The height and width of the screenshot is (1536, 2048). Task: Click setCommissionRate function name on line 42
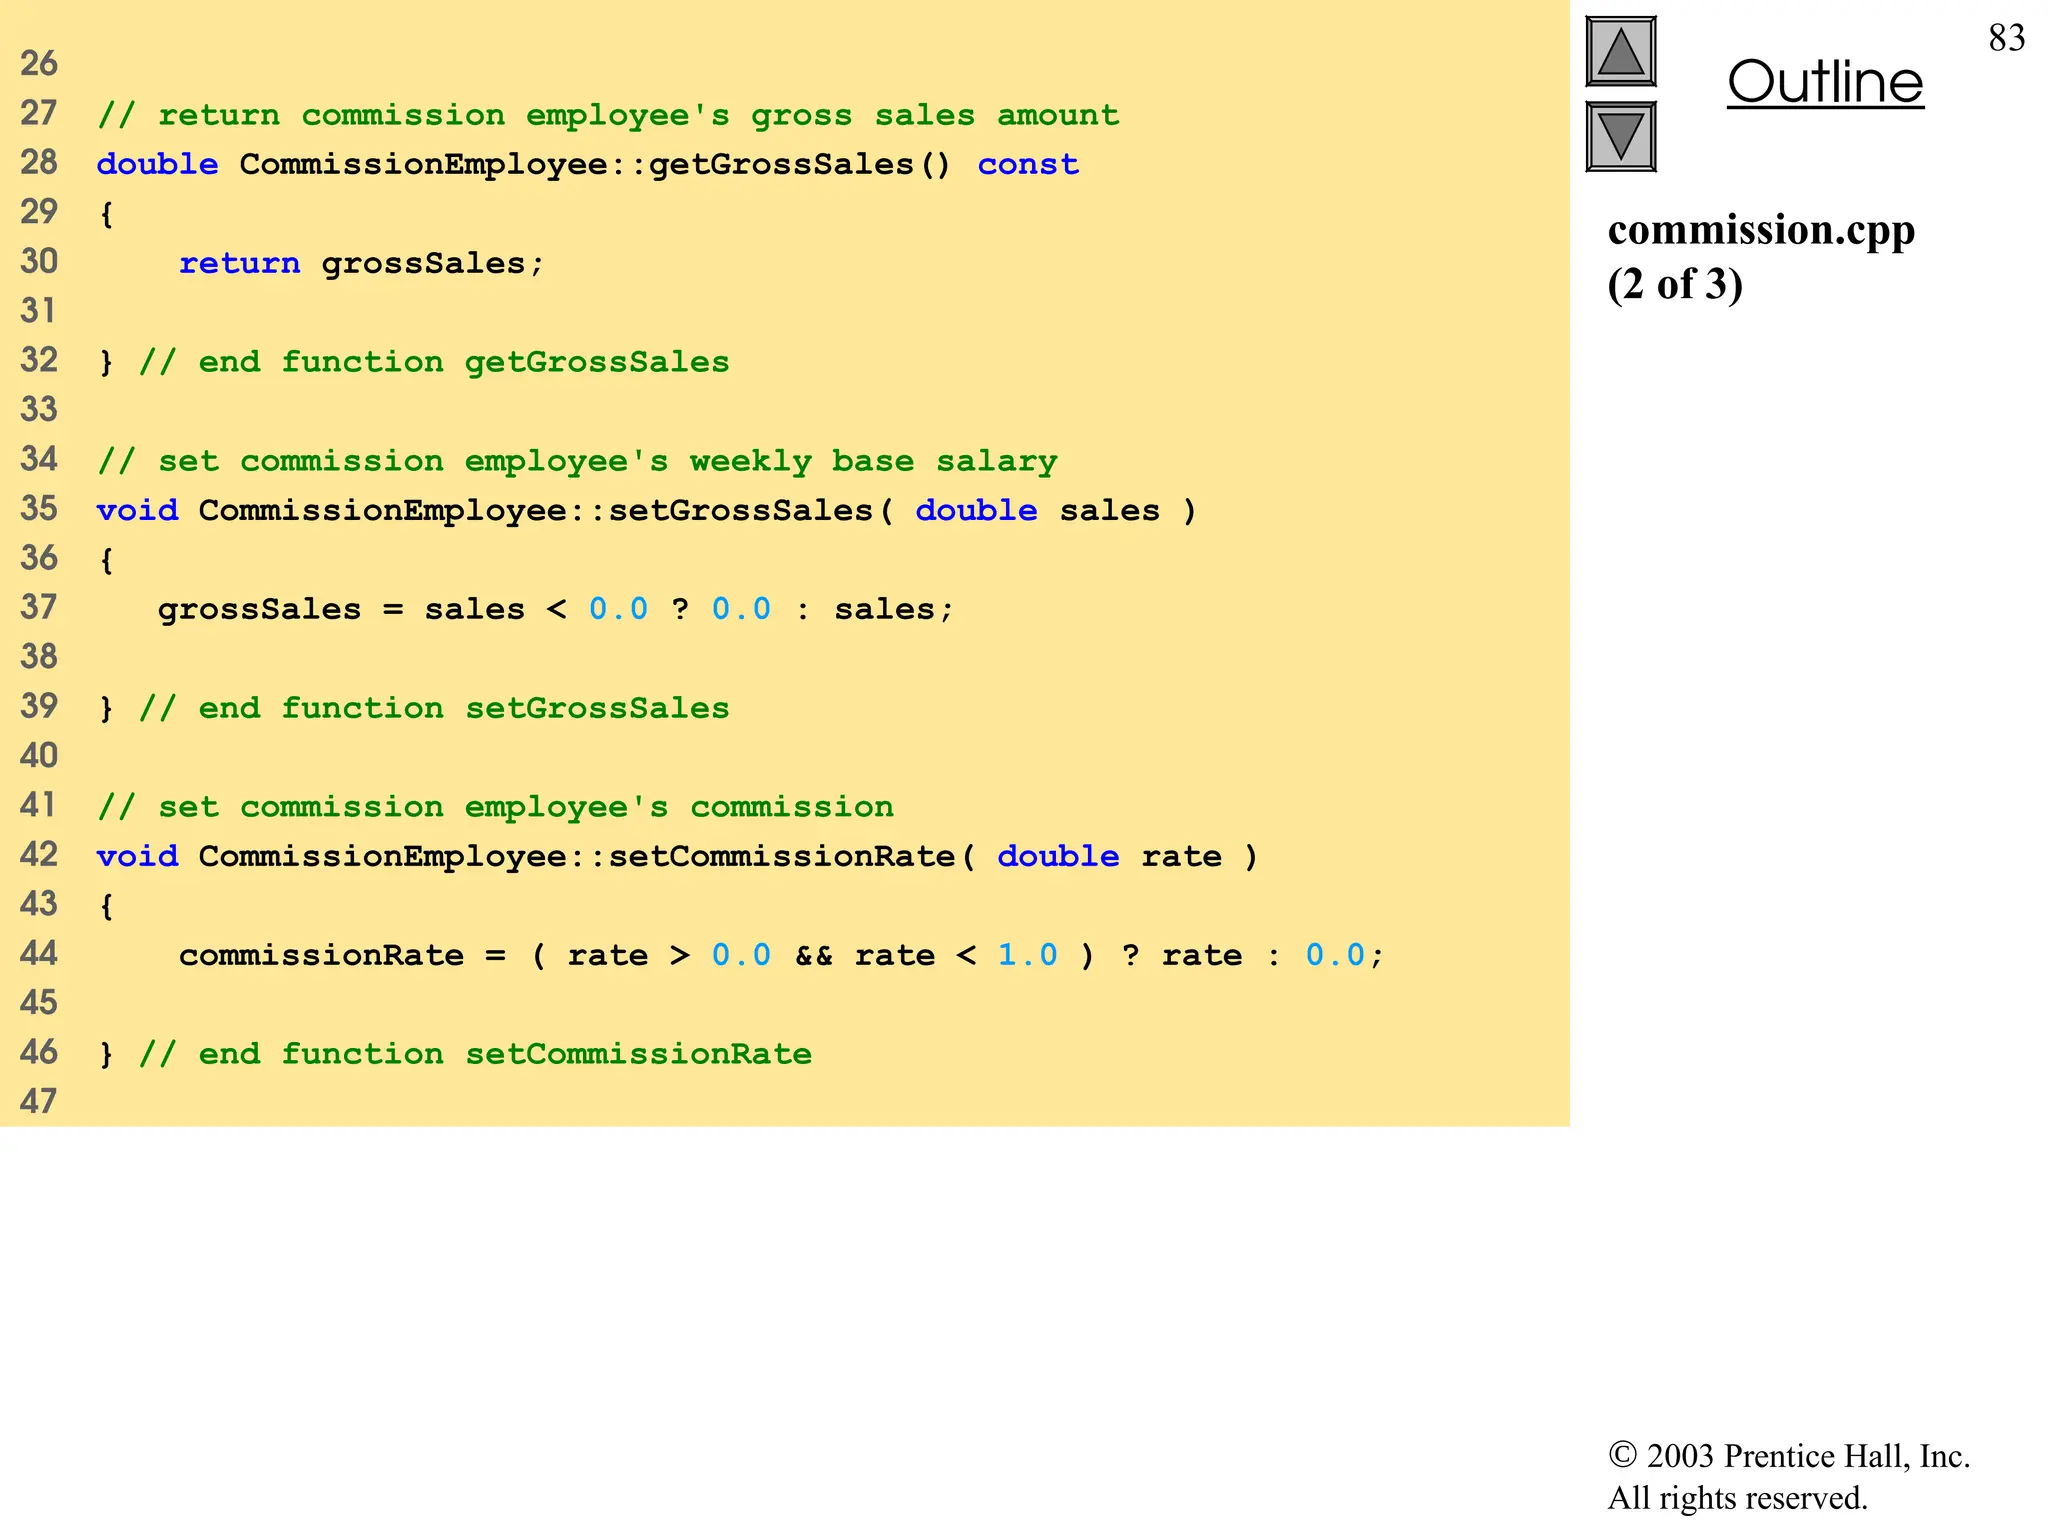pyautogui.click(x=781, y=857)
